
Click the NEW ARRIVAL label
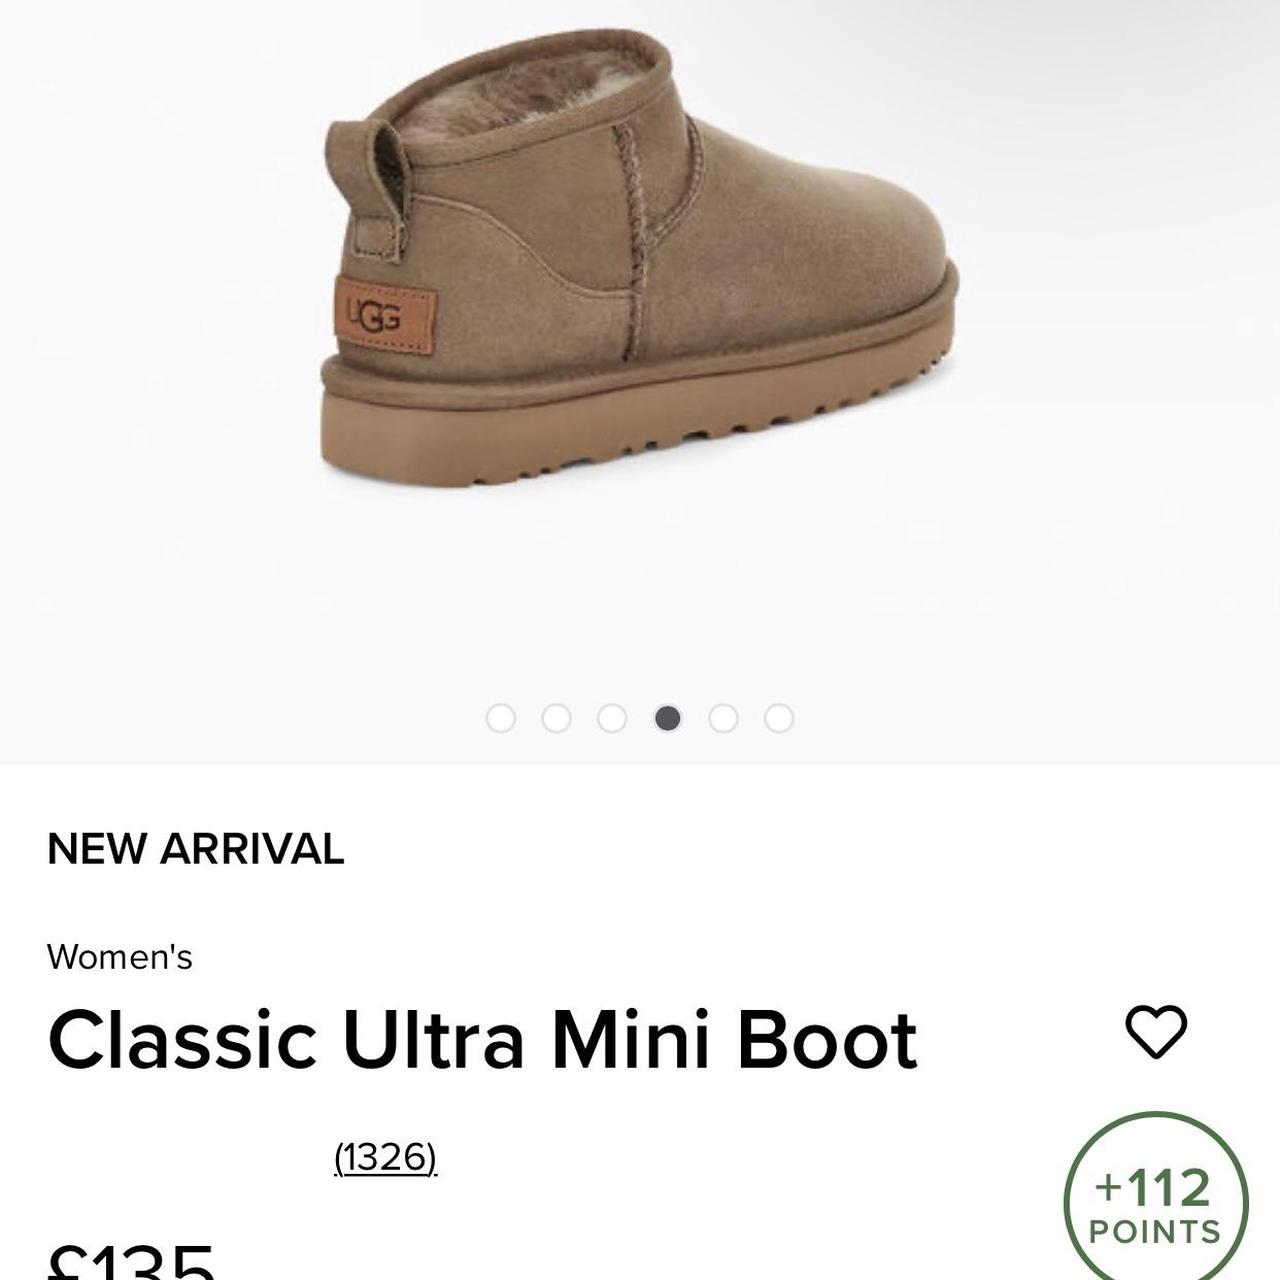pyautogui.click(x=197, y=851)
